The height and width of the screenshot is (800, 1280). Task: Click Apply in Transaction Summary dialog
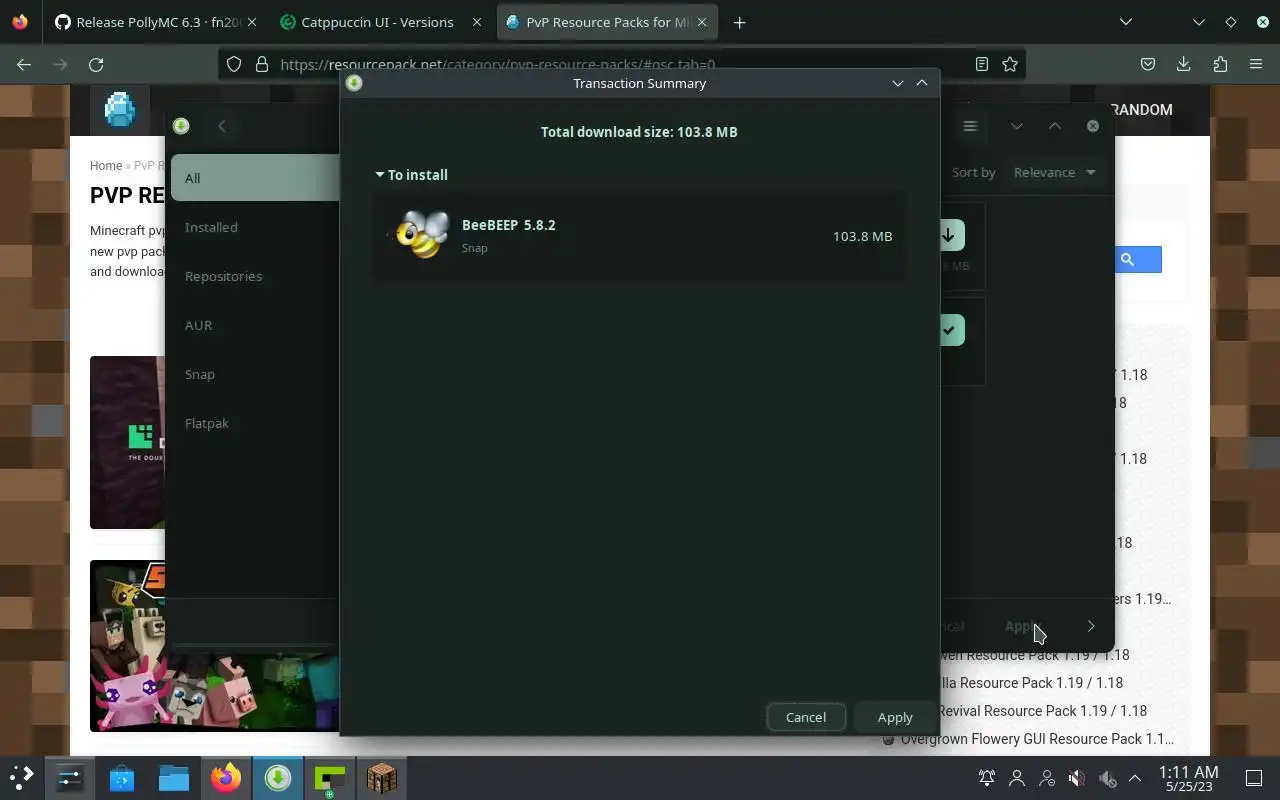(895, 717)
